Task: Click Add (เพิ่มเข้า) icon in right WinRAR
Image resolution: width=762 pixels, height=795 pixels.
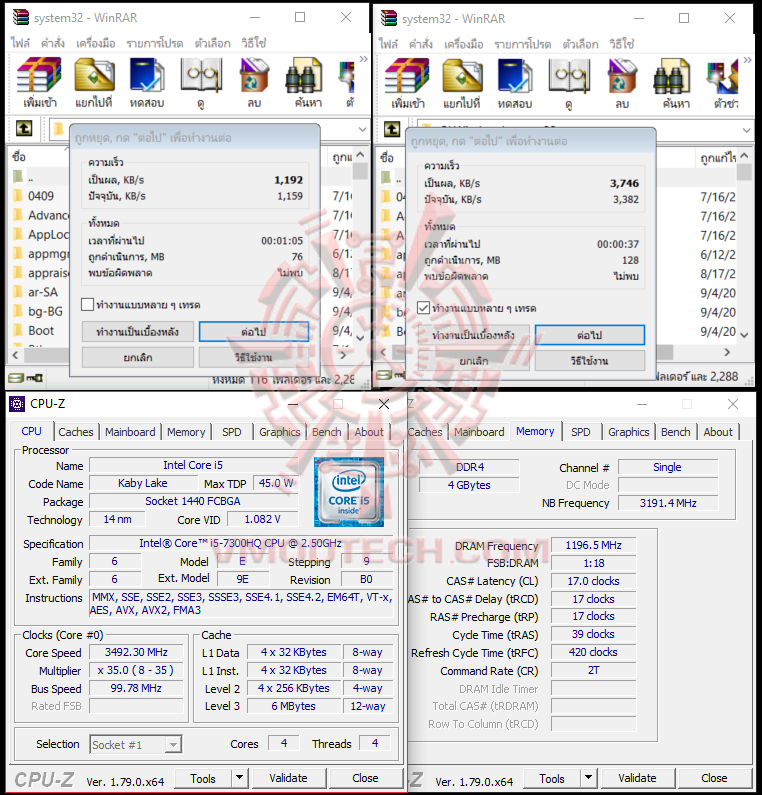Action: tap(407, 76)
